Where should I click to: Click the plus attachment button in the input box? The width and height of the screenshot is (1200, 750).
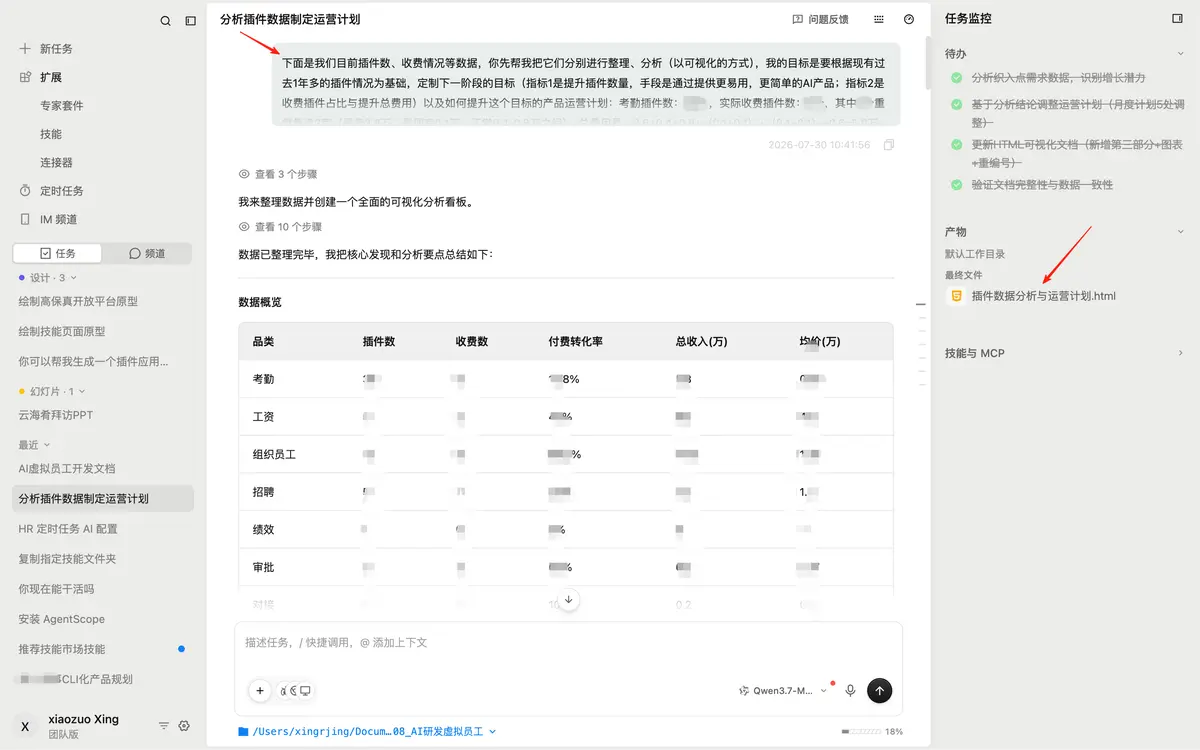[260, 690]
